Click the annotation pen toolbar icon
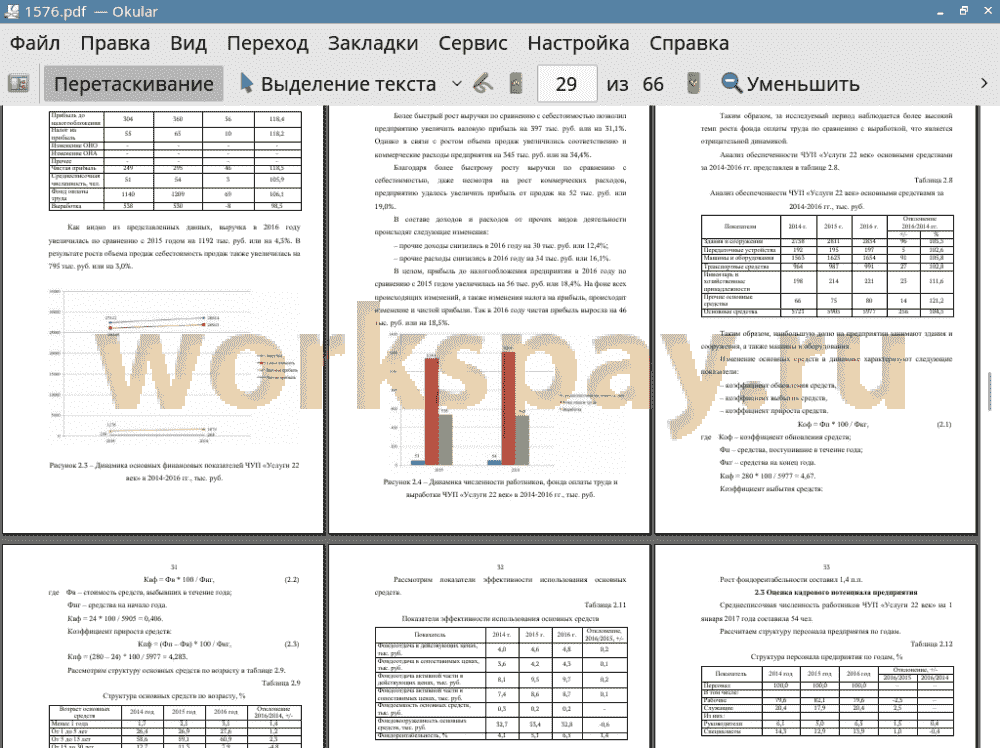 click(483, 84)
